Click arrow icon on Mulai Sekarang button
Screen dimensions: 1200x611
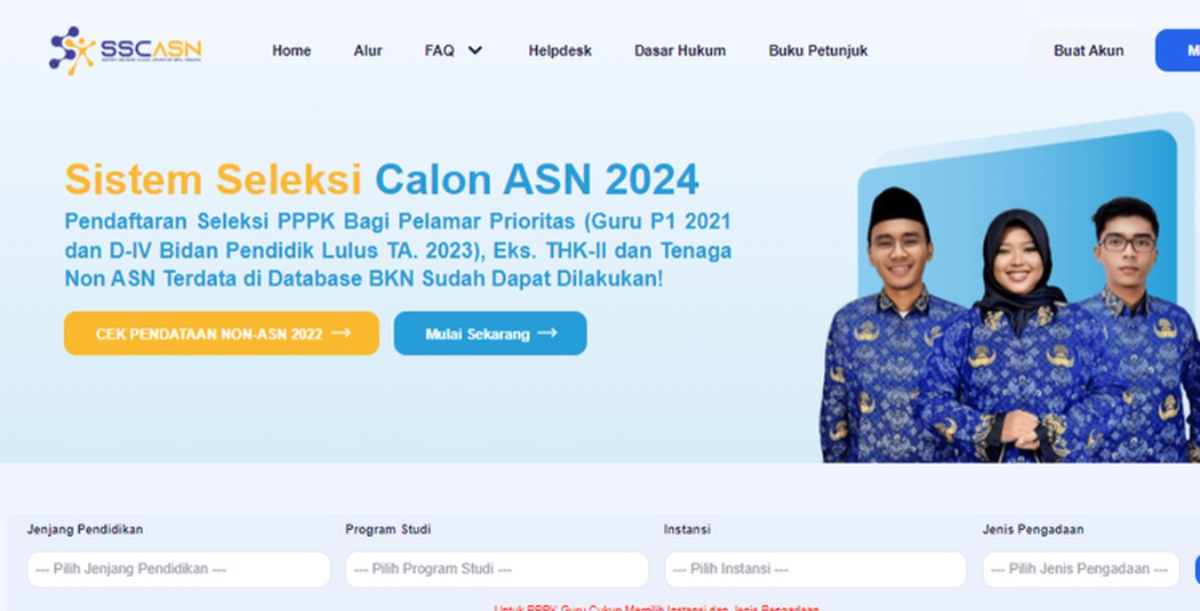[547, 333]
